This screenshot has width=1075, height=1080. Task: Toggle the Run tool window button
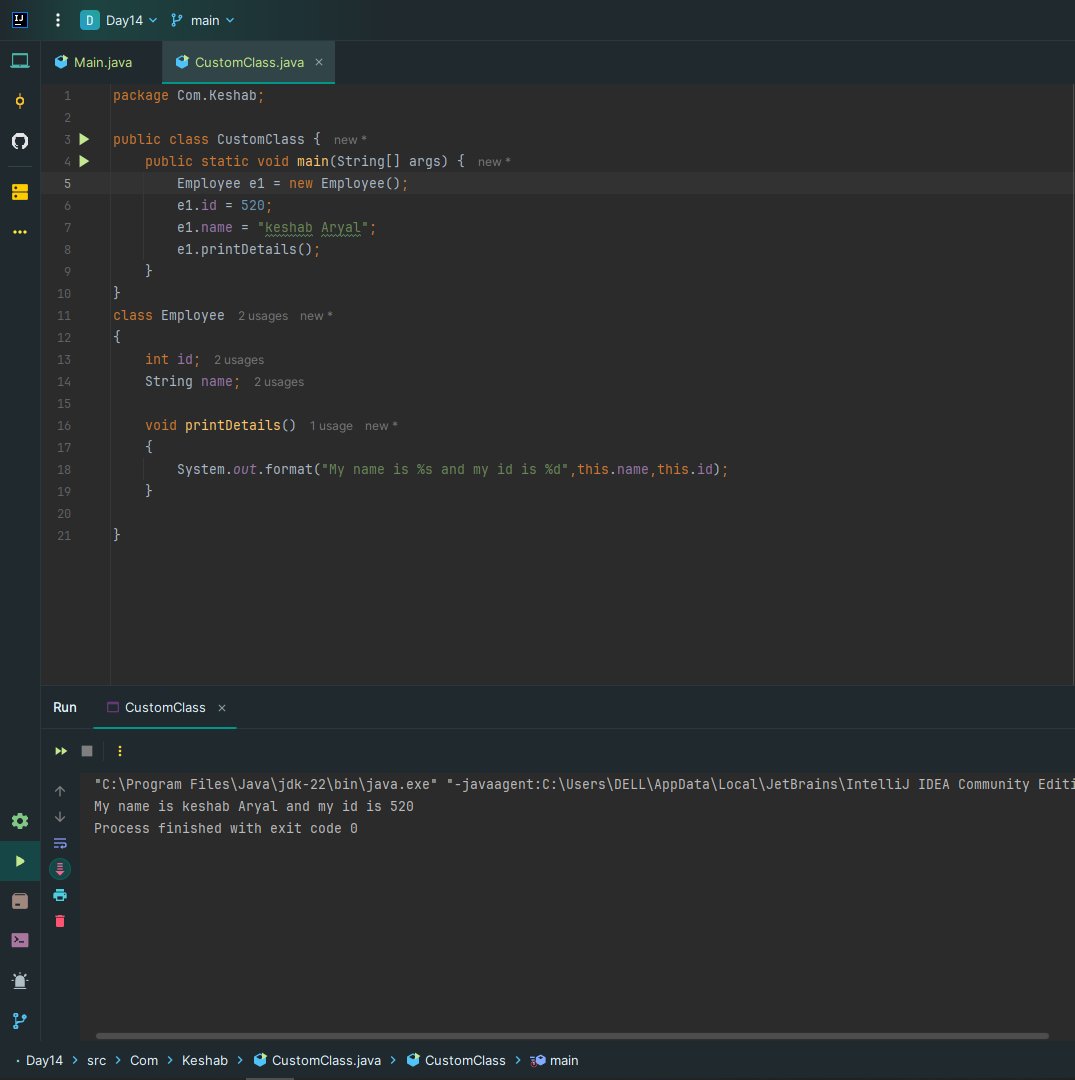point(20,861)
